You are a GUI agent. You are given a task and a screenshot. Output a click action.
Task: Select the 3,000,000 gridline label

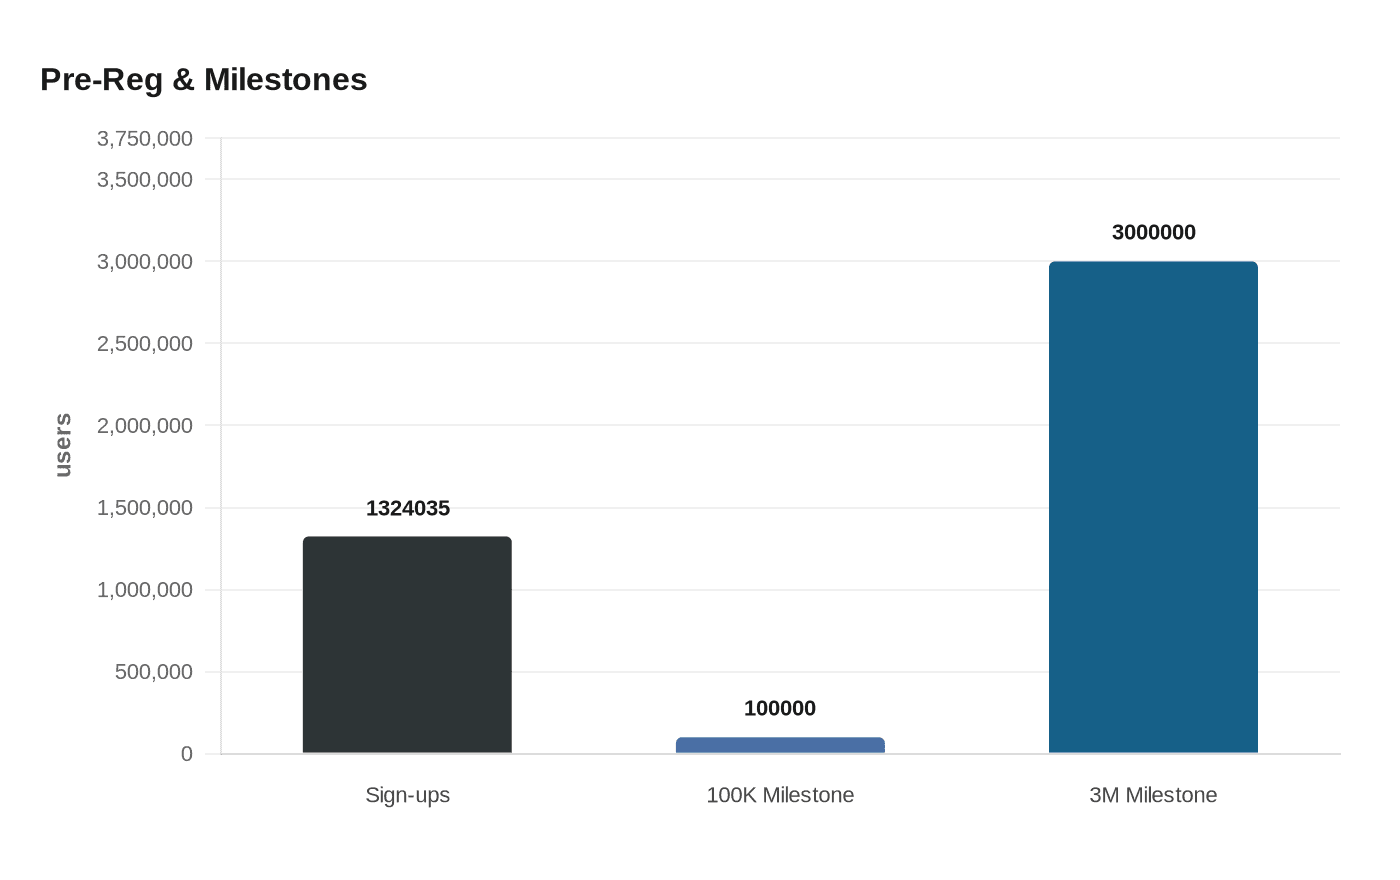click(143, 261)
